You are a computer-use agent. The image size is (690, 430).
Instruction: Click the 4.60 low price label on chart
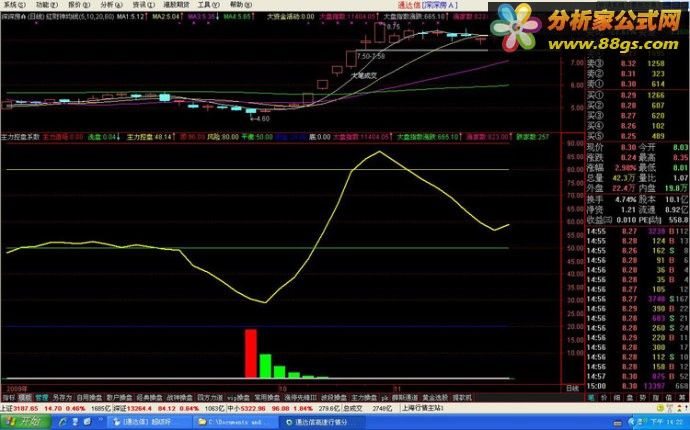[262, 118]
